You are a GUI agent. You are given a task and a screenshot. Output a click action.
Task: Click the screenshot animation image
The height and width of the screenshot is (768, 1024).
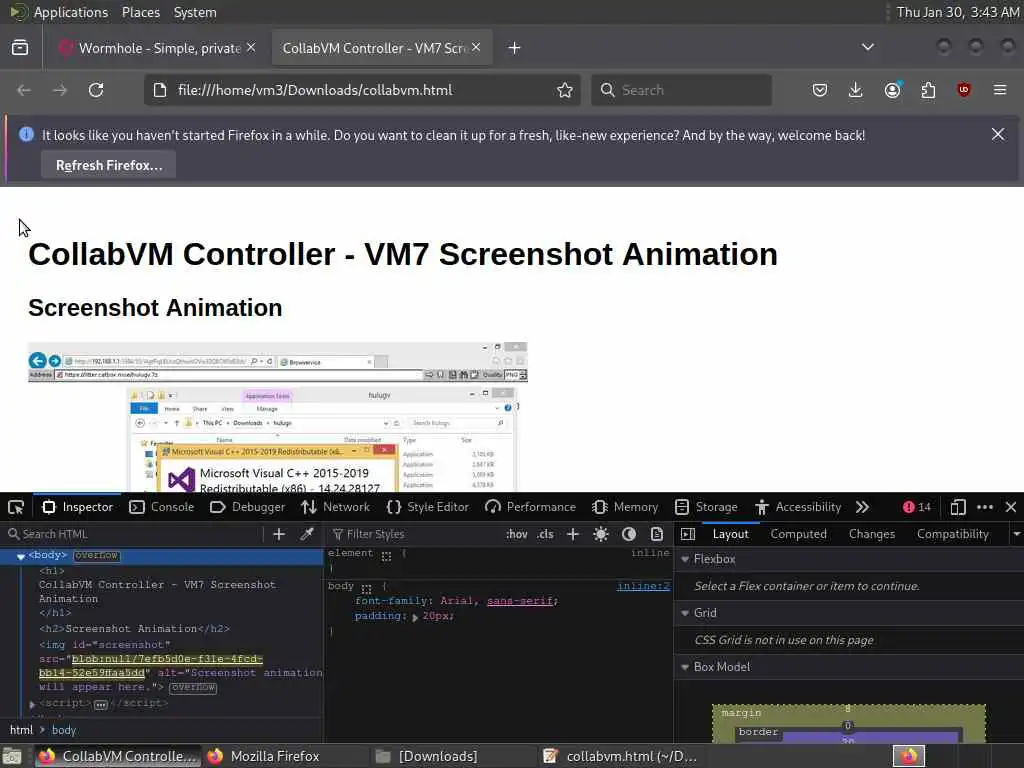click(x=278, y=417)
